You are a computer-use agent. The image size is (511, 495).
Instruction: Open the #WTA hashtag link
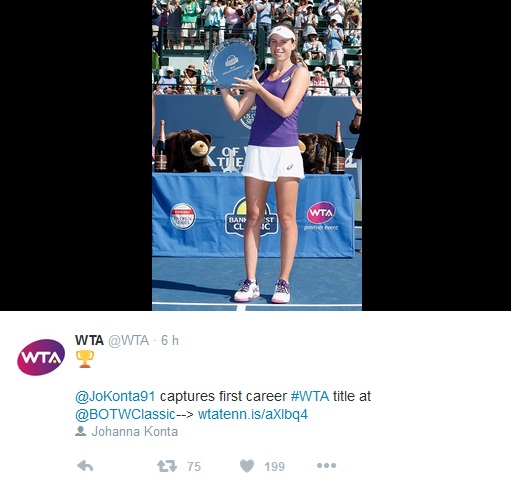tap(310, 396)
